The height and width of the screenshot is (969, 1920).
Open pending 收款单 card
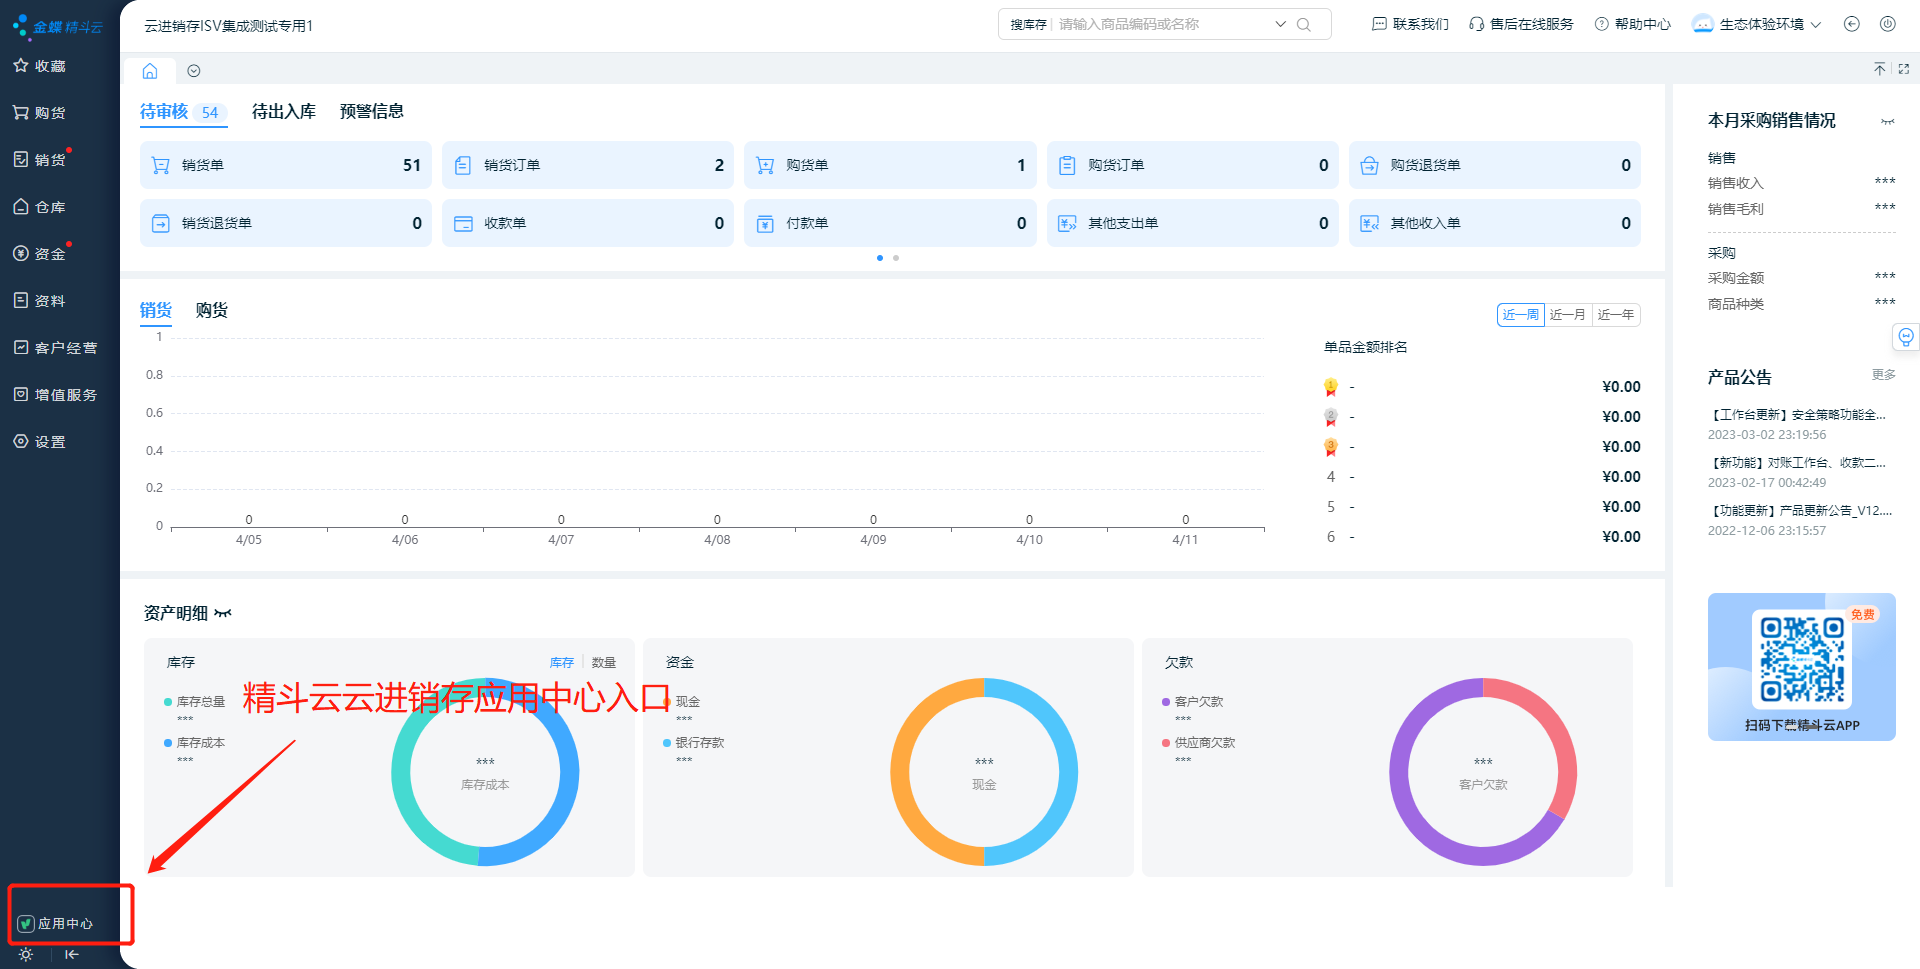(x=588, y=223)
